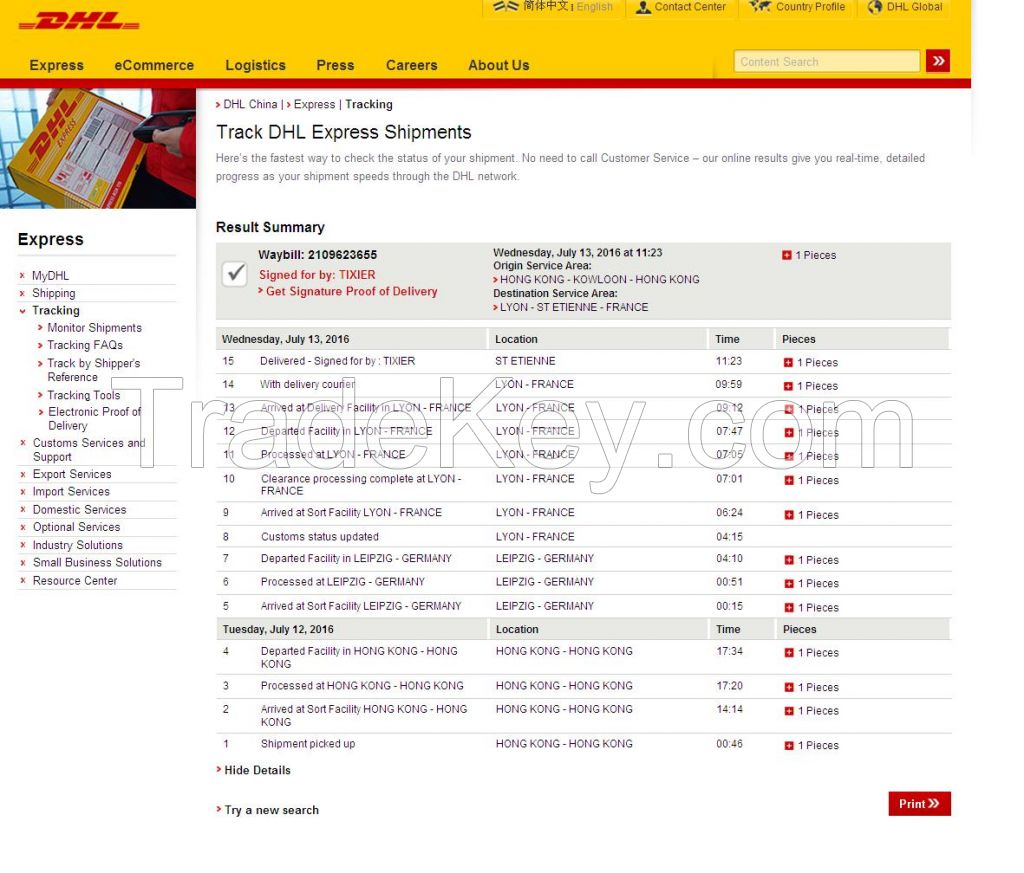
Task: Expand pieces plus icon for Delivered row
Action: click(788, 362)
